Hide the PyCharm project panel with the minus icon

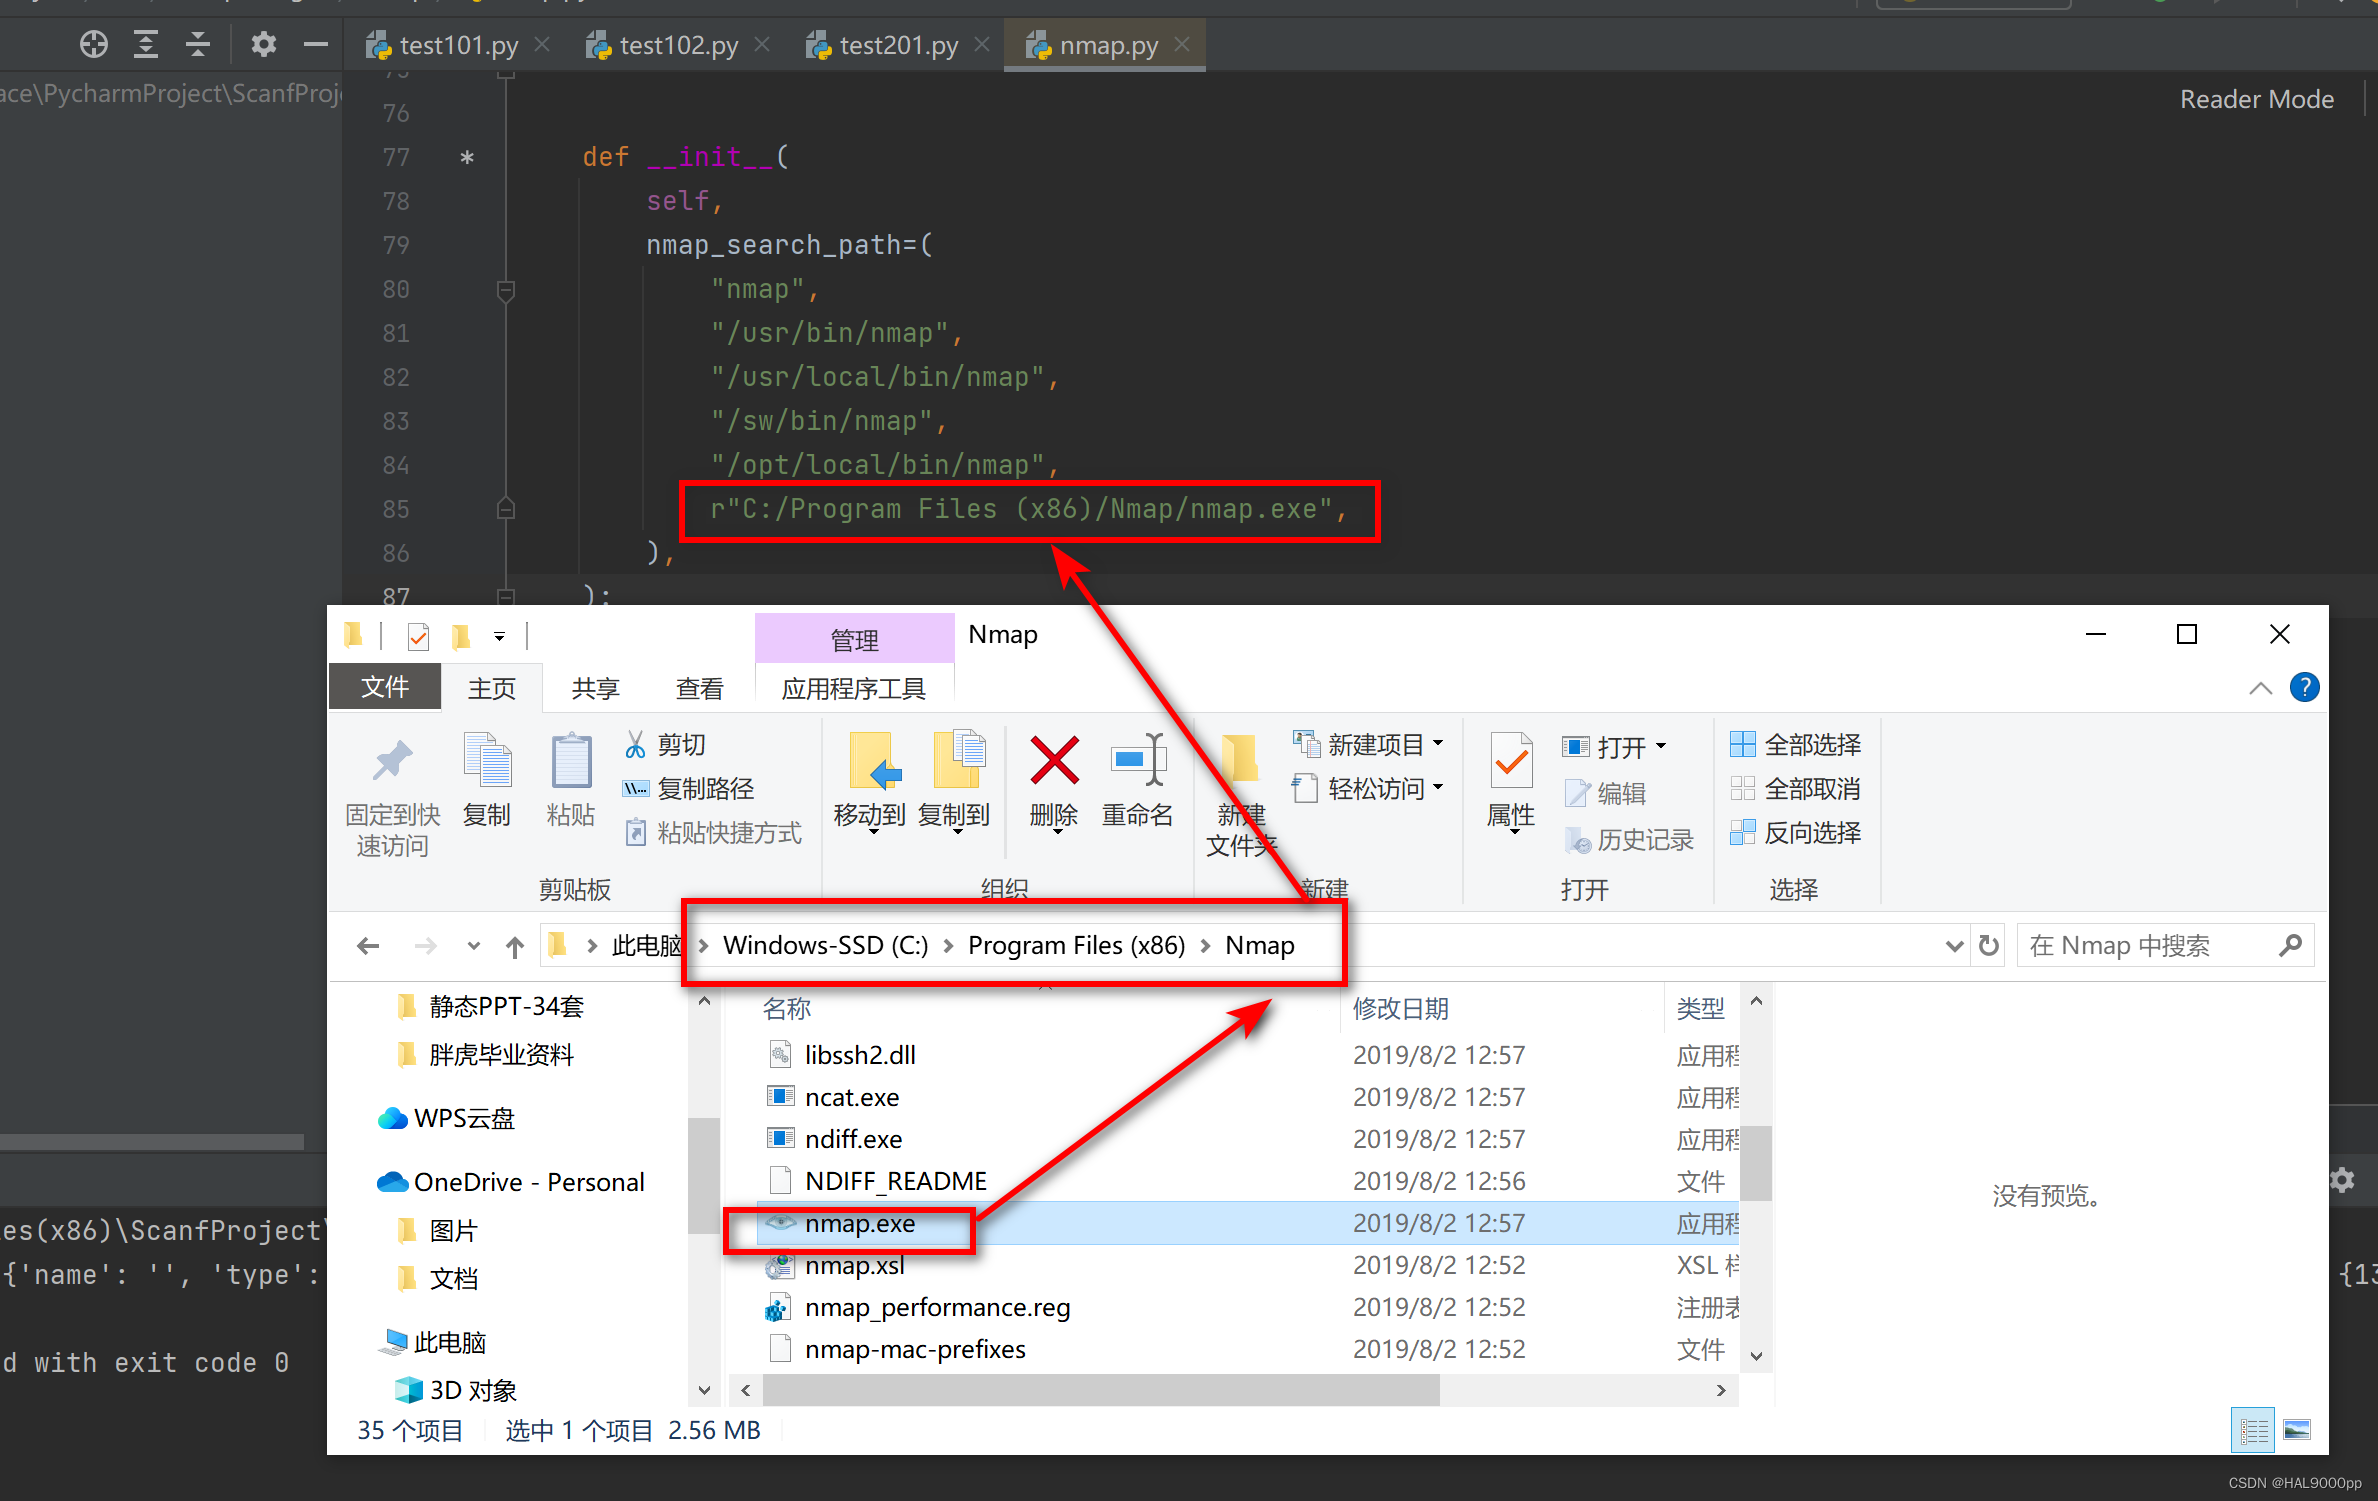316,44
